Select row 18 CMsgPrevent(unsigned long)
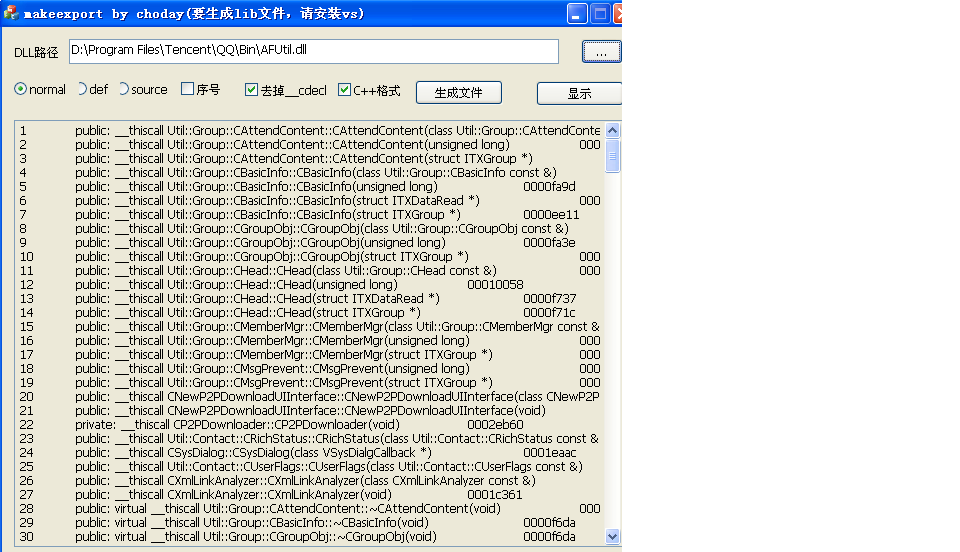960x552 pixels. (x=309, y=369)
